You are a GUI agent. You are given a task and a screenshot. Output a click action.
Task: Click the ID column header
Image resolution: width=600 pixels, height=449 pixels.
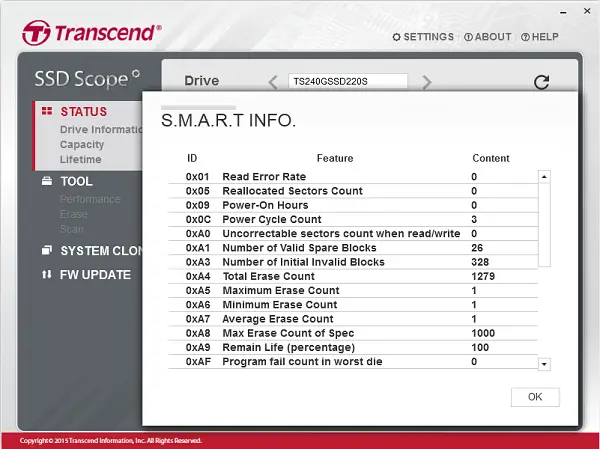(x=192, y=158)
